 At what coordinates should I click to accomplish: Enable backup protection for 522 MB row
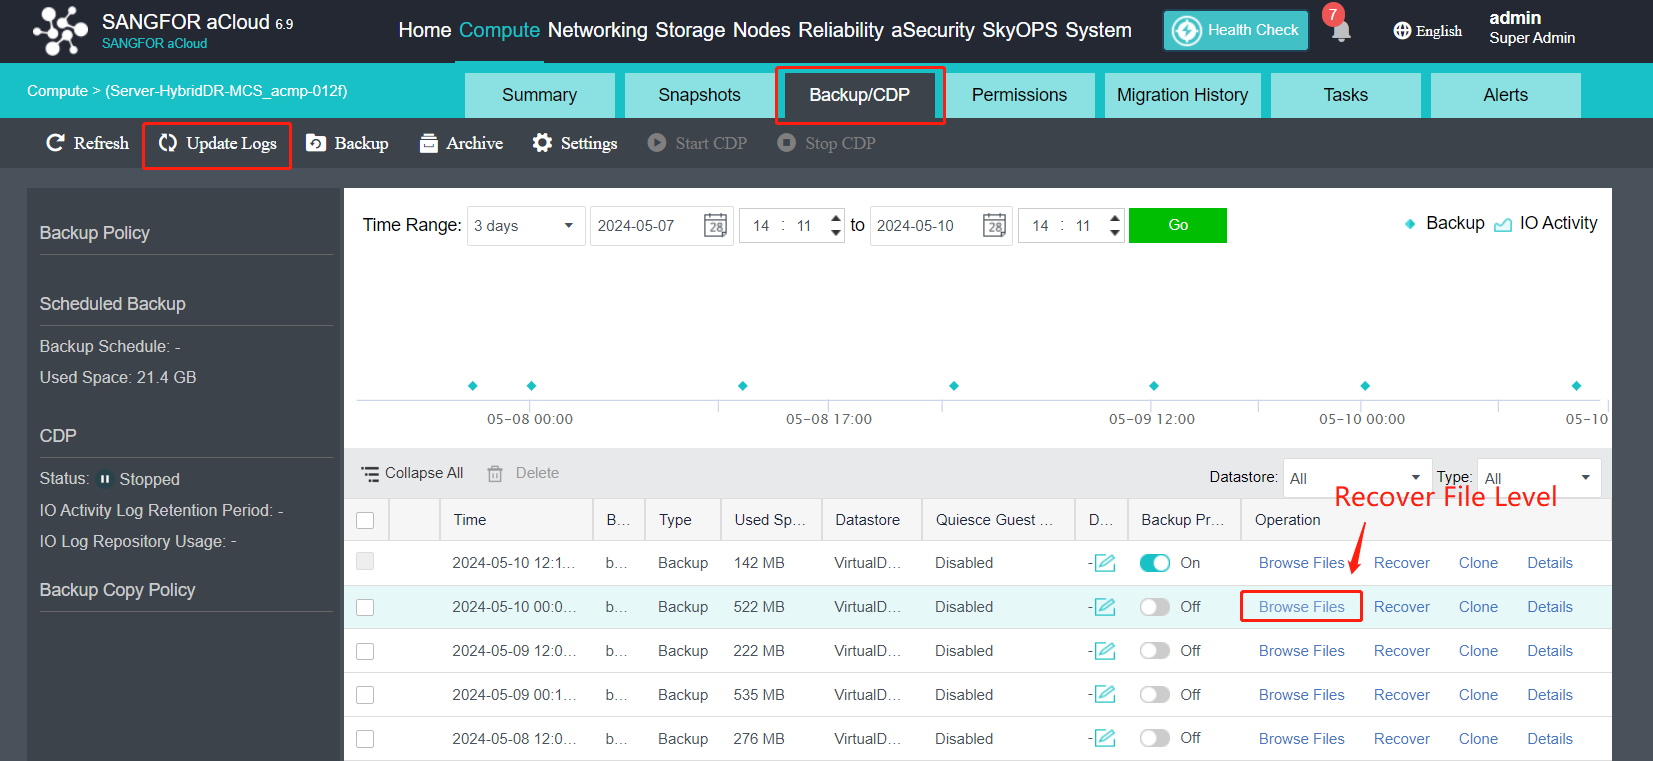(x=1155, y=607)
